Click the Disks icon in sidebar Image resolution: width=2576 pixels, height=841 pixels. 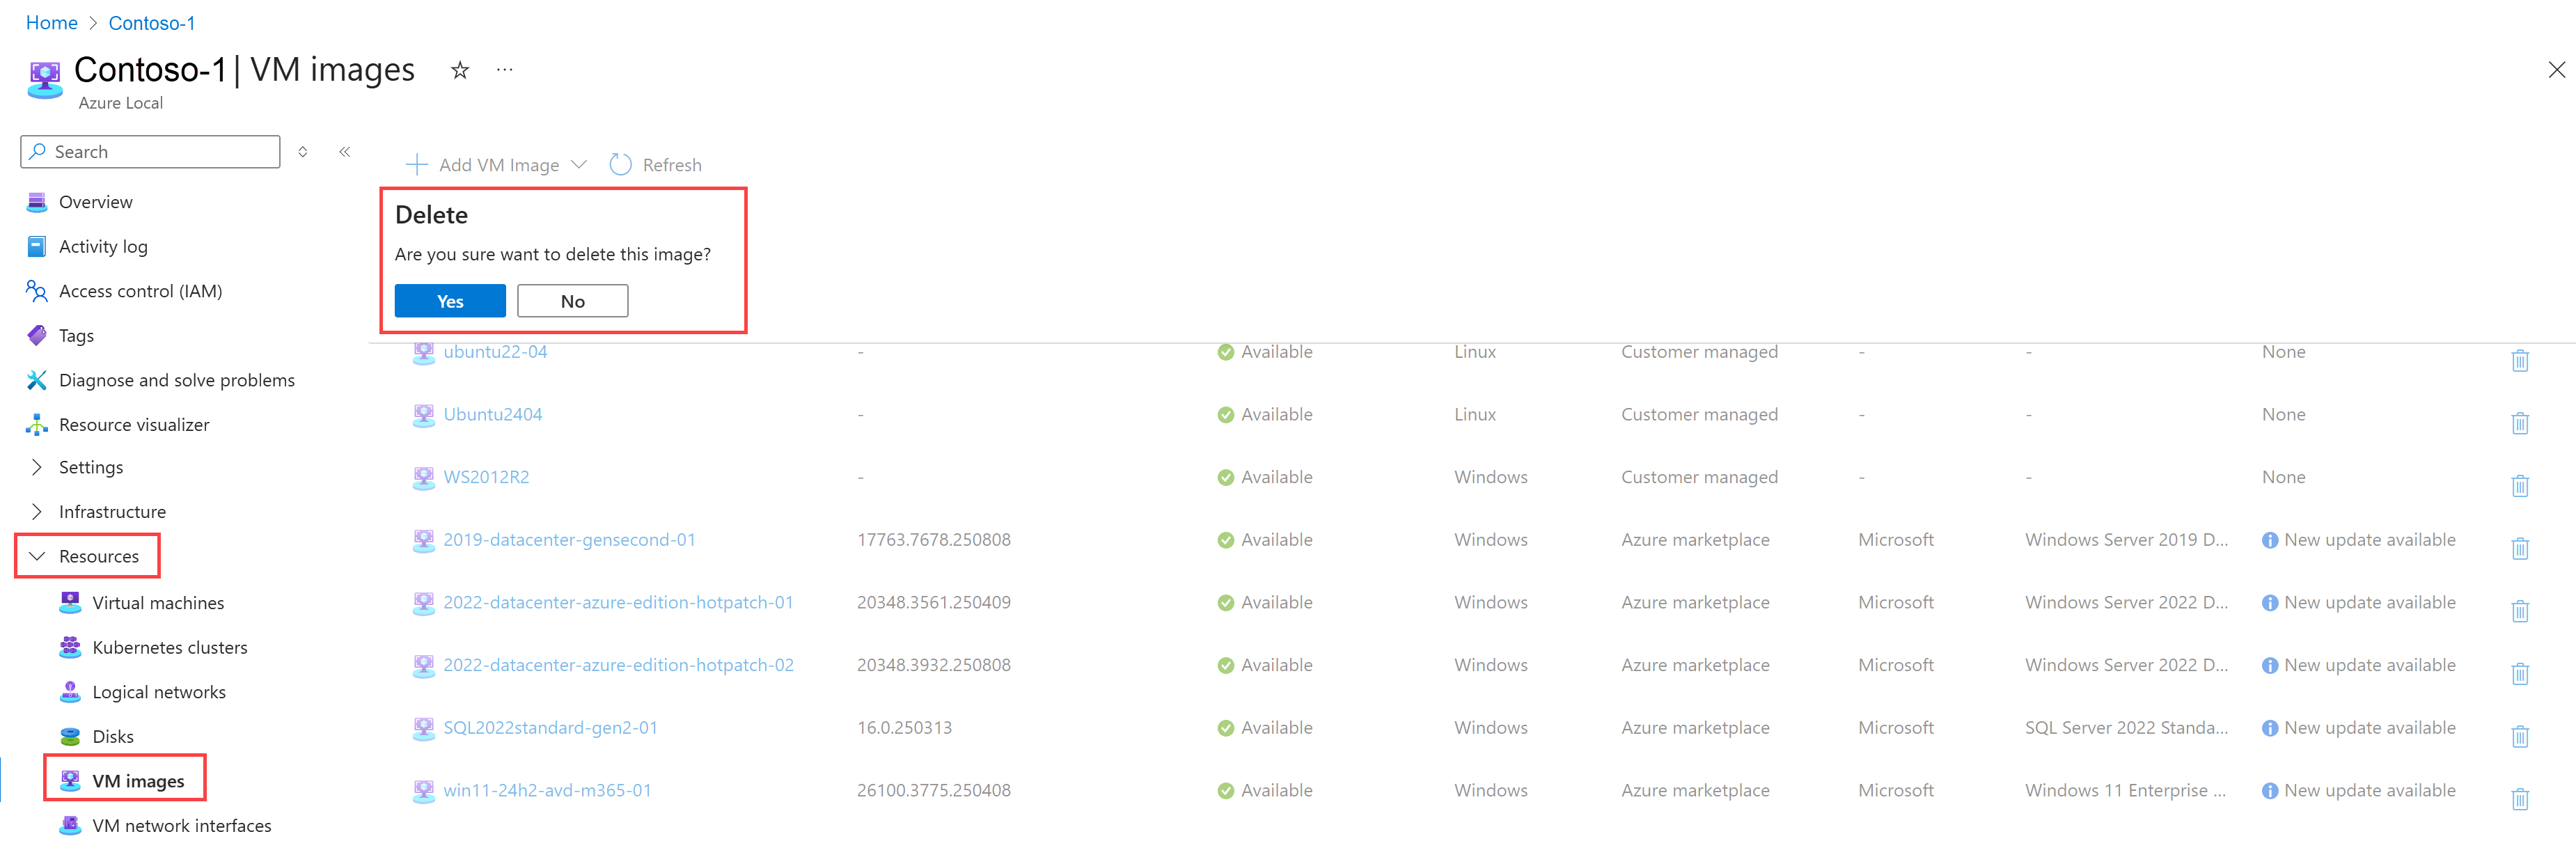click(70, 737)
